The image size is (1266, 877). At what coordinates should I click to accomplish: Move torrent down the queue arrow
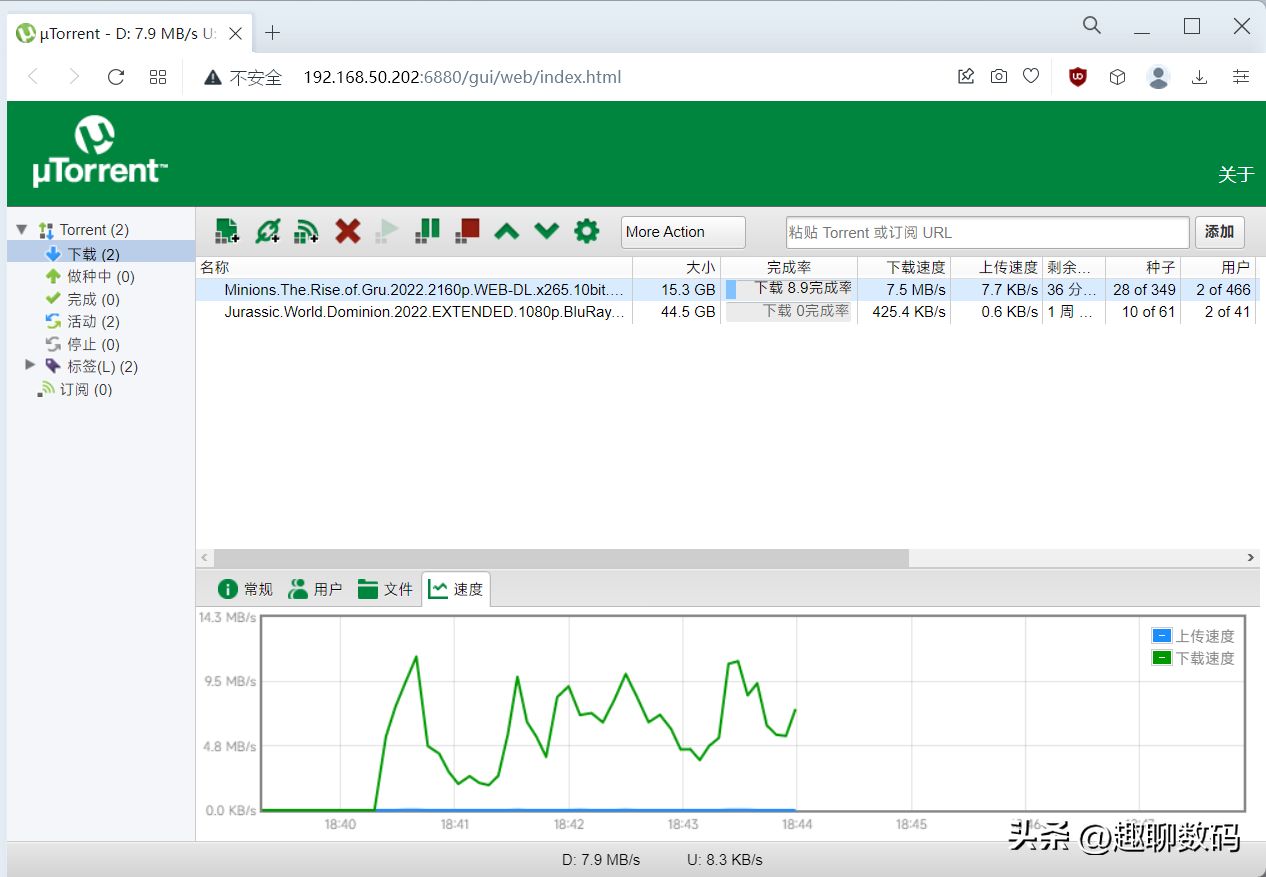546,232
